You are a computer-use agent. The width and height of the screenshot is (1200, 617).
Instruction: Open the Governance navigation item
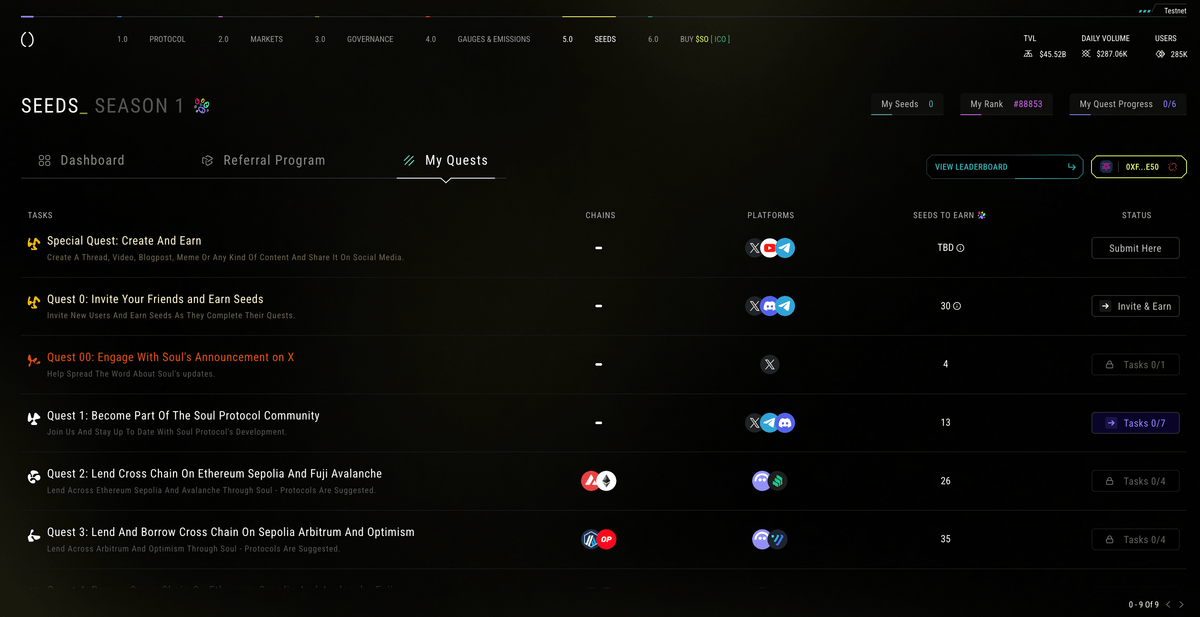[369, 39]
